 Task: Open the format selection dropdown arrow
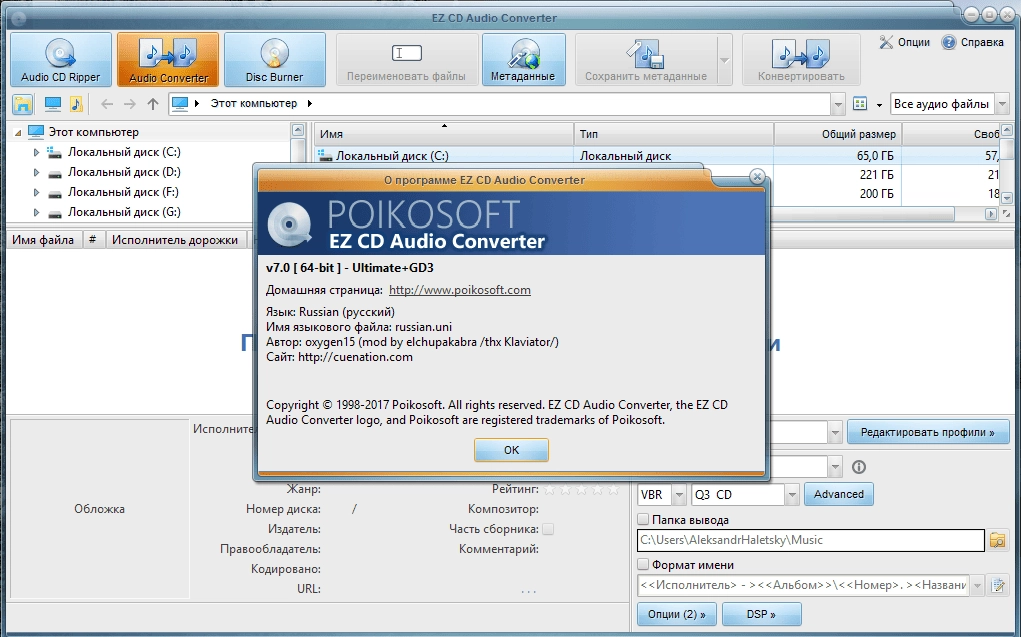coord(835,467)
